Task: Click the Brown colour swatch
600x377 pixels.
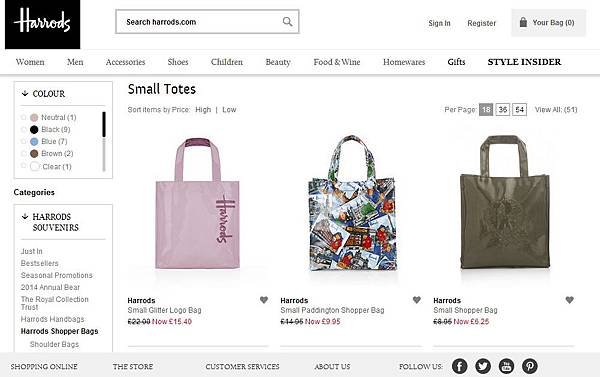Action: (x=34, y=153)
